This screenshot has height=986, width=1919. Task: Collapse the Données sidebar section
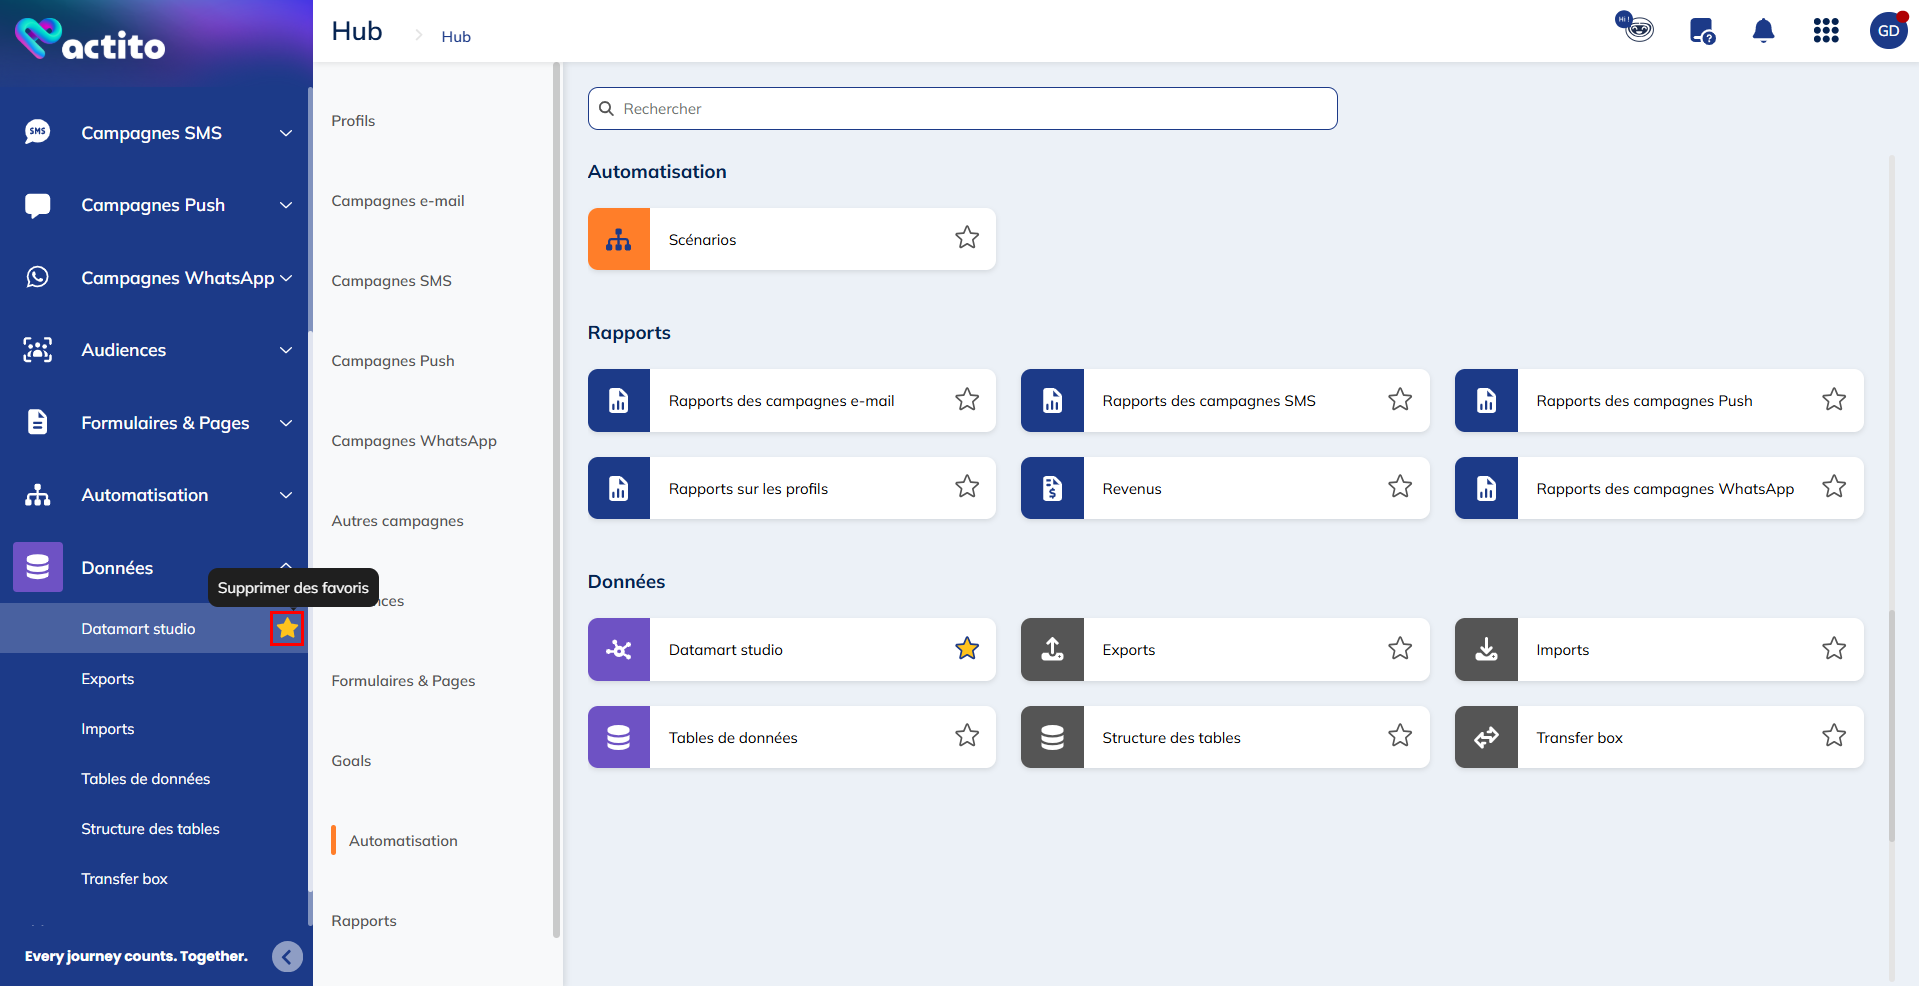coord(286,566)
